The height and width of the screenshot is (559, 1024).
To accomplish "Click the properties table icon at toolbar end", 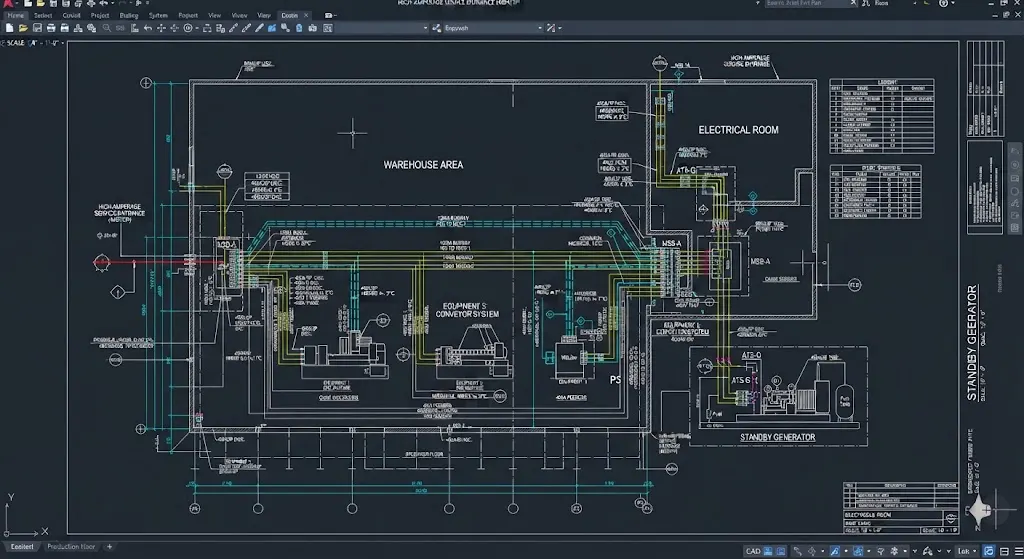I will [327, 28].
